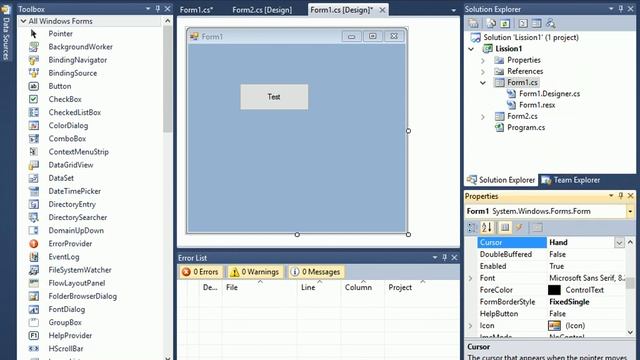Select the HelpProvider toolbox component
This screenshot has width=640, height=360.
70,335
